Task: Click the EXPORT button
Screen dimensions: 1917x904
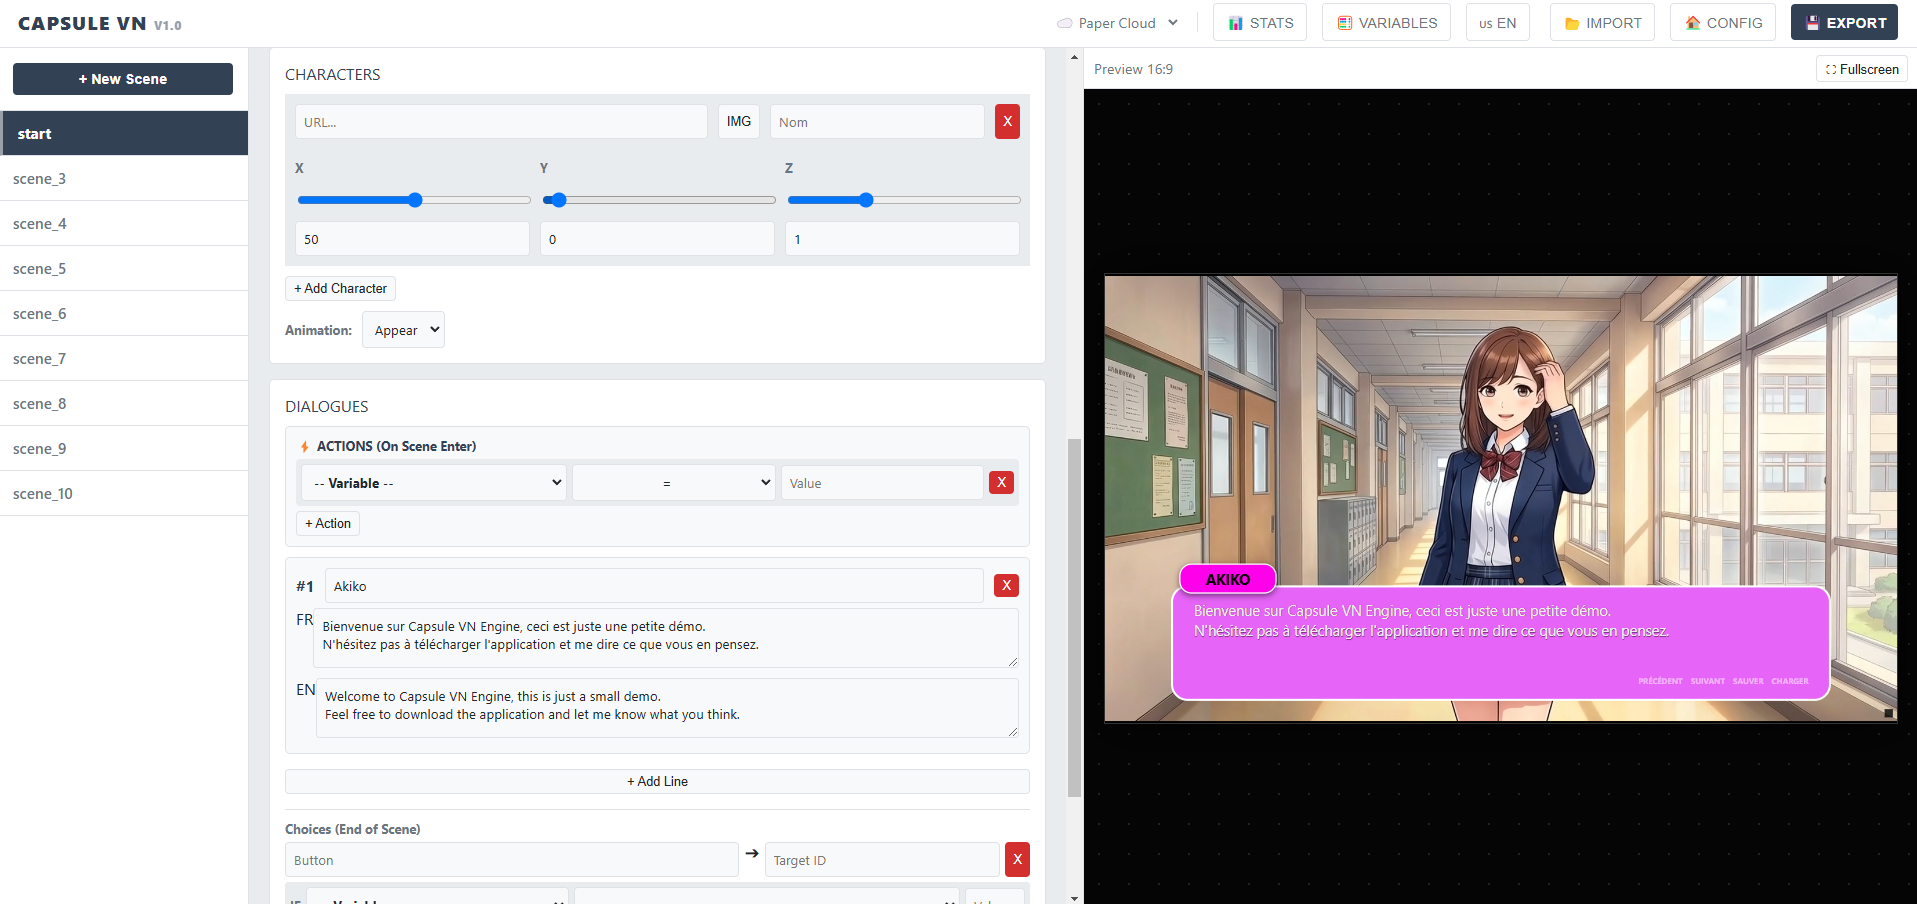Action: click(1844, 23)
